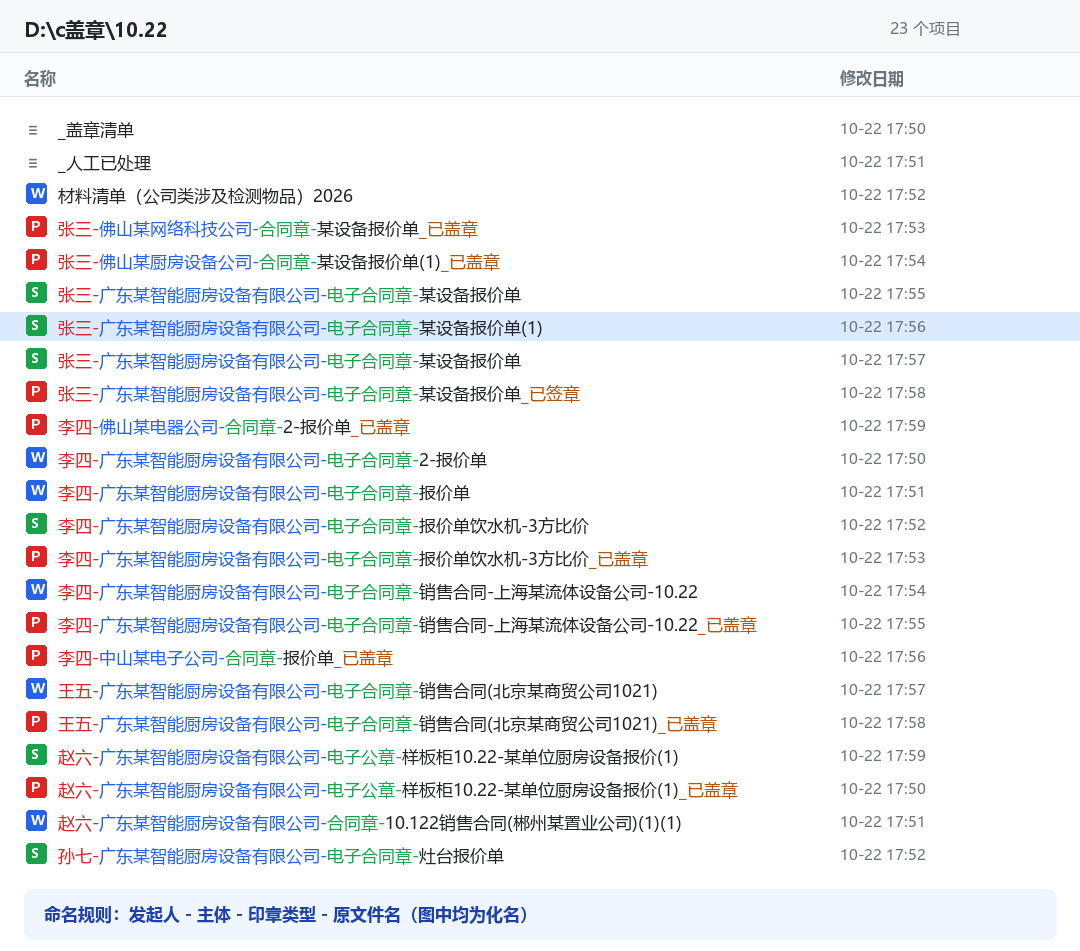
Task: Click Word icon of 李四 电子合同章-报价单 modified 17:51
Action: 37,492
